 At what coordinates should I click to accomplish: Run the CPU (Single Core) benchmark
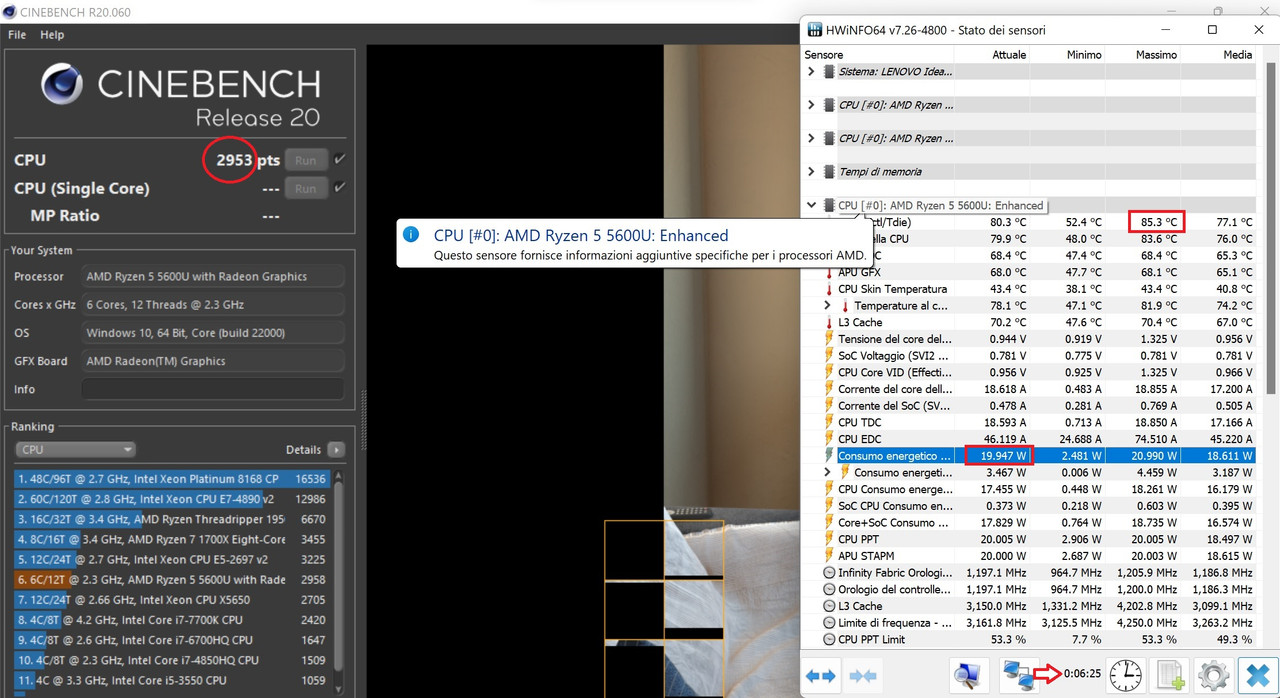(x=306, y=188)
